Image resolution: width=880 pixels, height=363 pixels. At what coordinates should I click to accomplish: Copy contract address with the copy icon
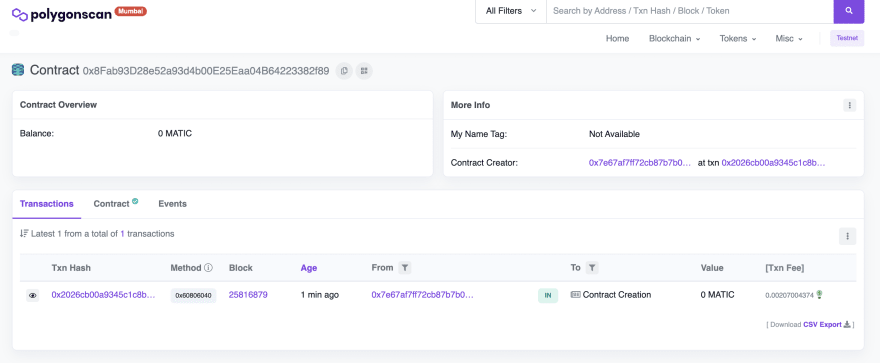344,71
